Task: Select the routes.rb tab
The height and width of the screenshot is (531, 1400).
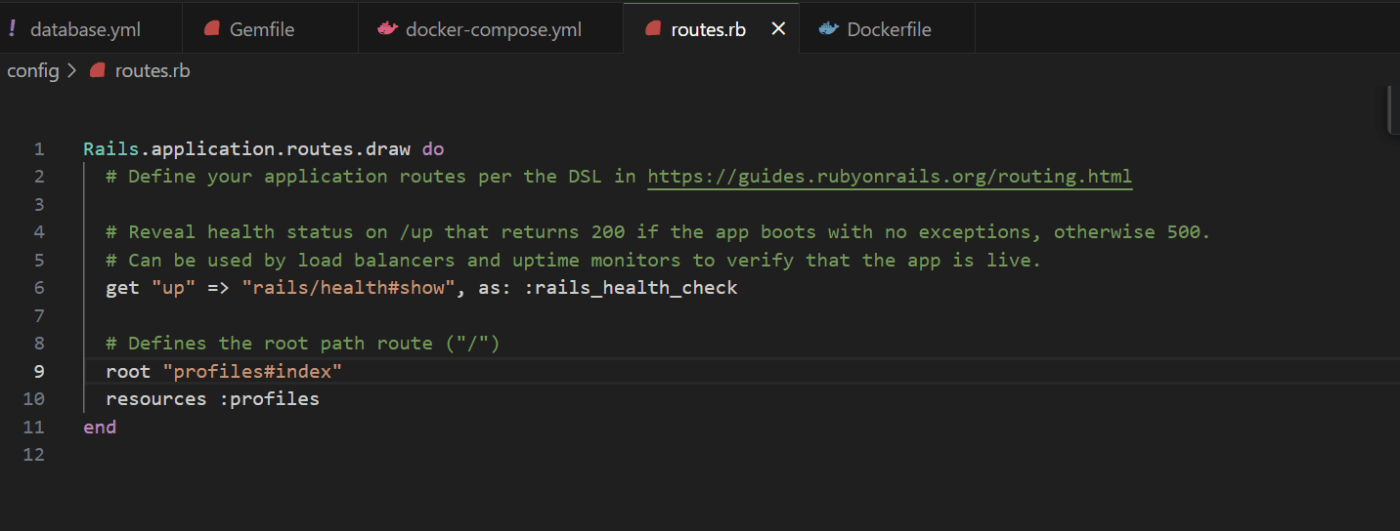Action: point(711,29)
